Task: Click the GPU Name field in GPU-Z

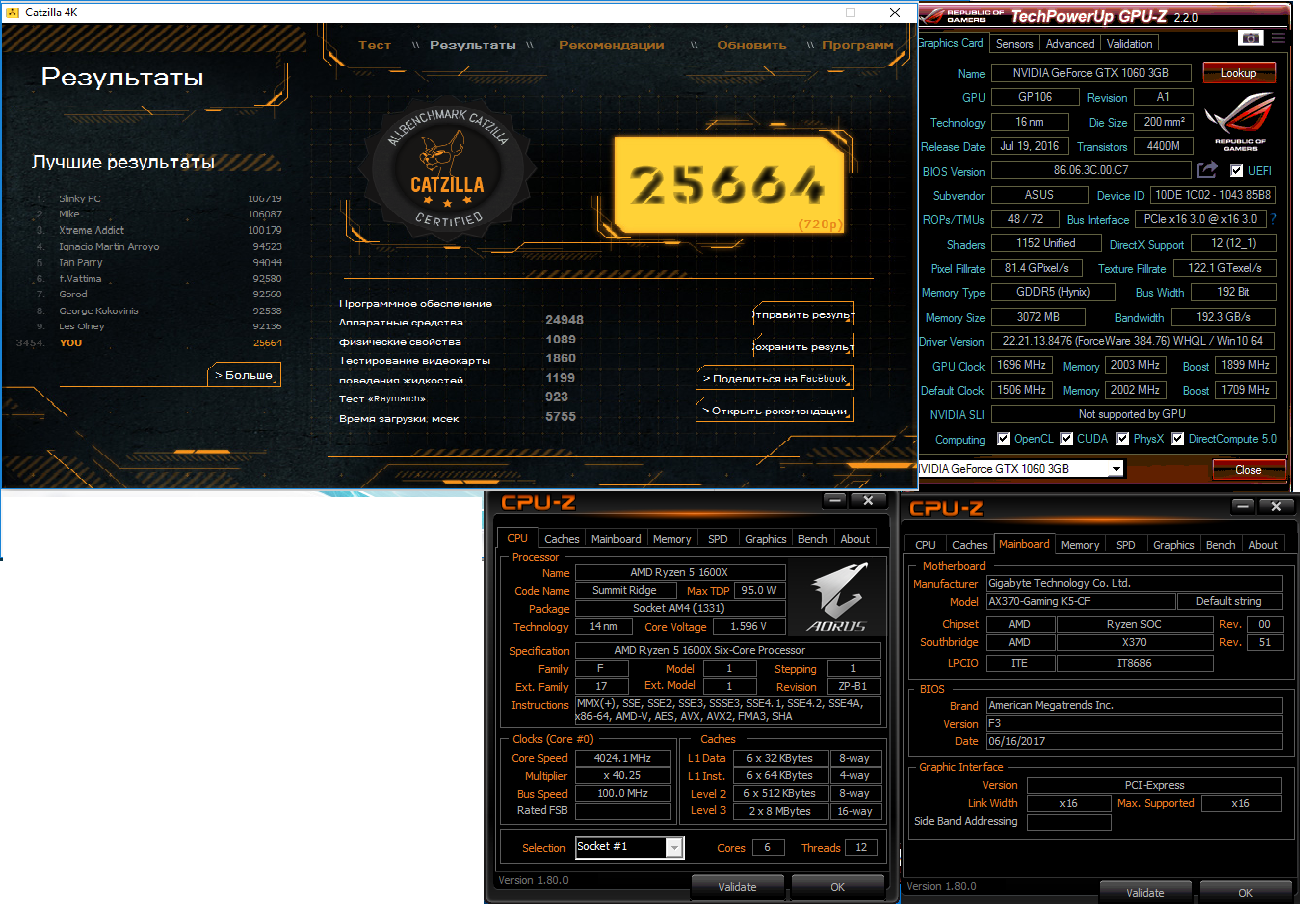Action: coord(1092,73)
